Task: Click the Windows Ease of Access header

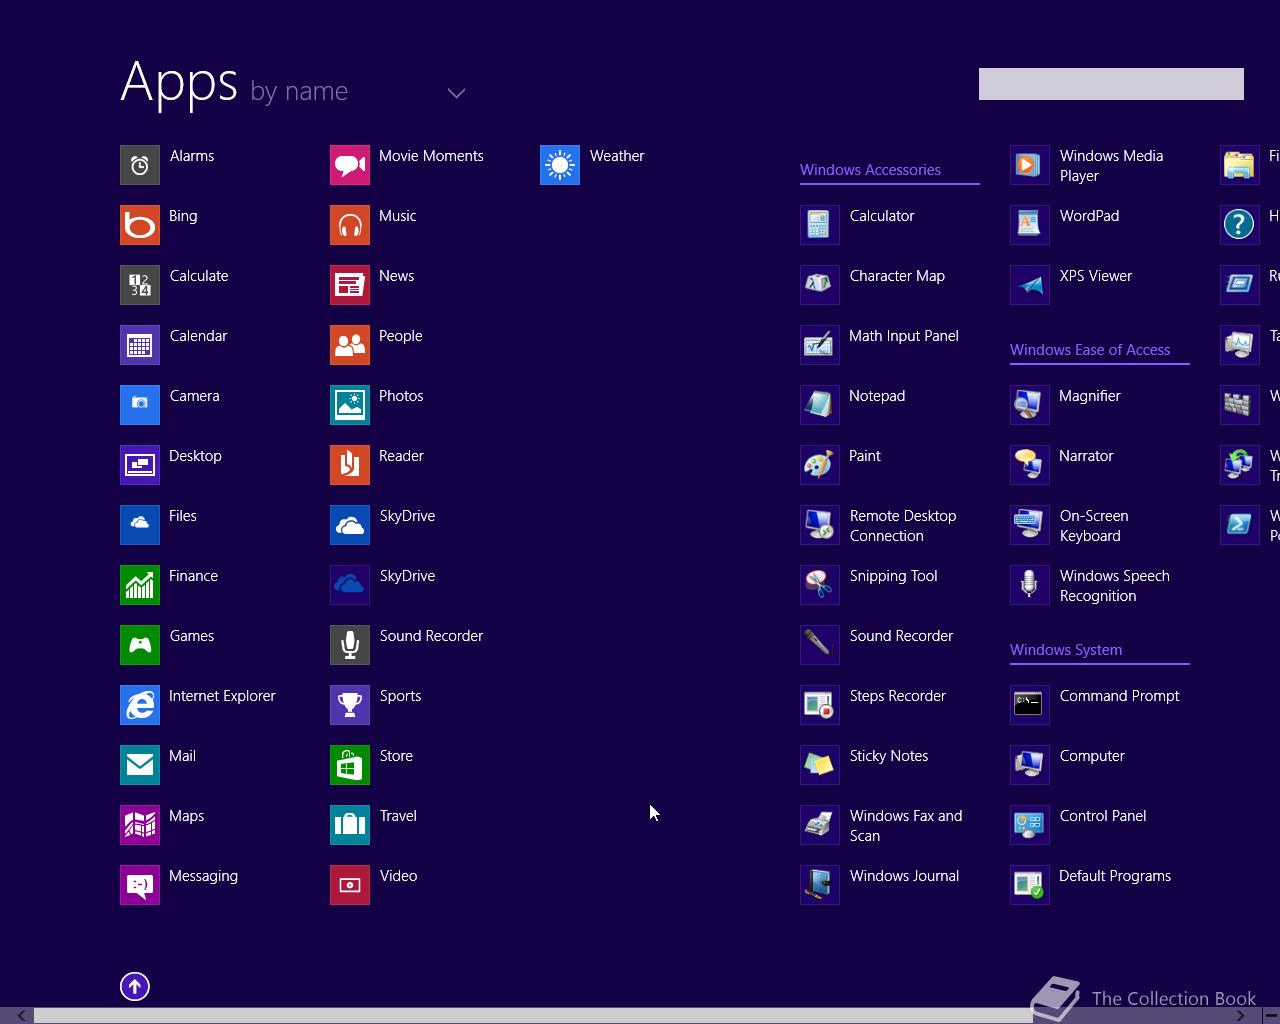Action: [1090, 350]
